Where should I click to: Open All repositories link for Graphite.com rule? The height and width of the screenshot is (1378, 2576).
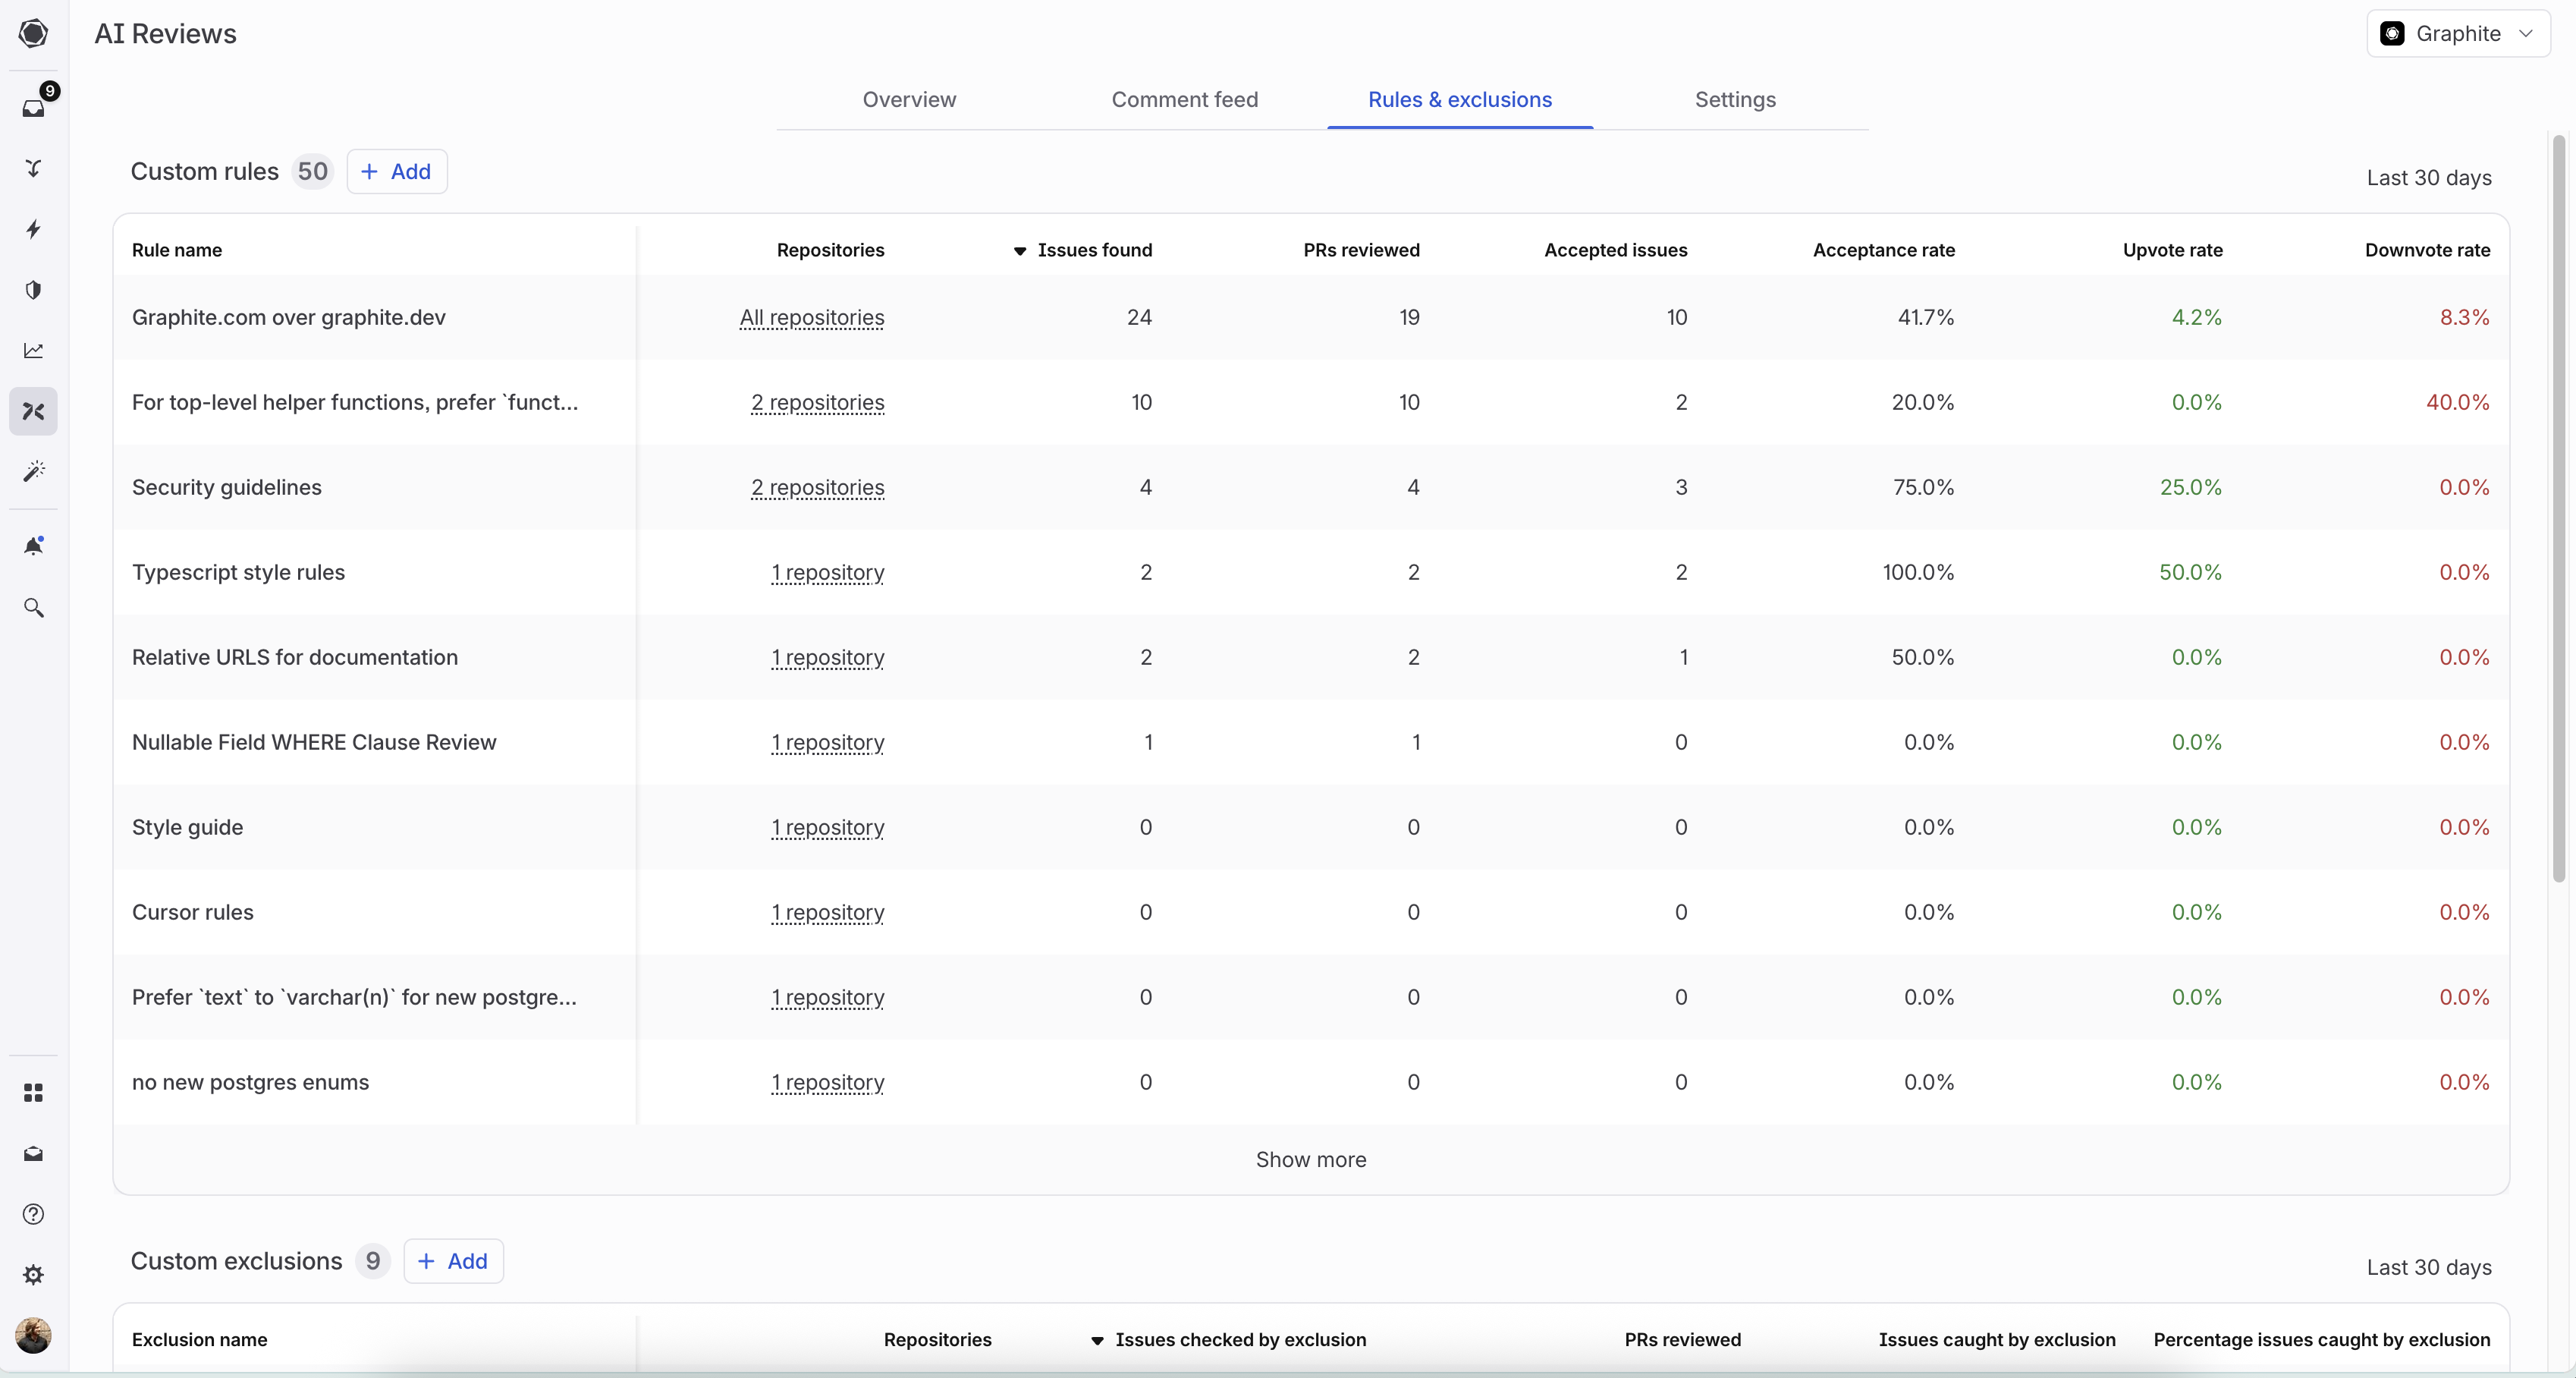[x=811, y=318]
